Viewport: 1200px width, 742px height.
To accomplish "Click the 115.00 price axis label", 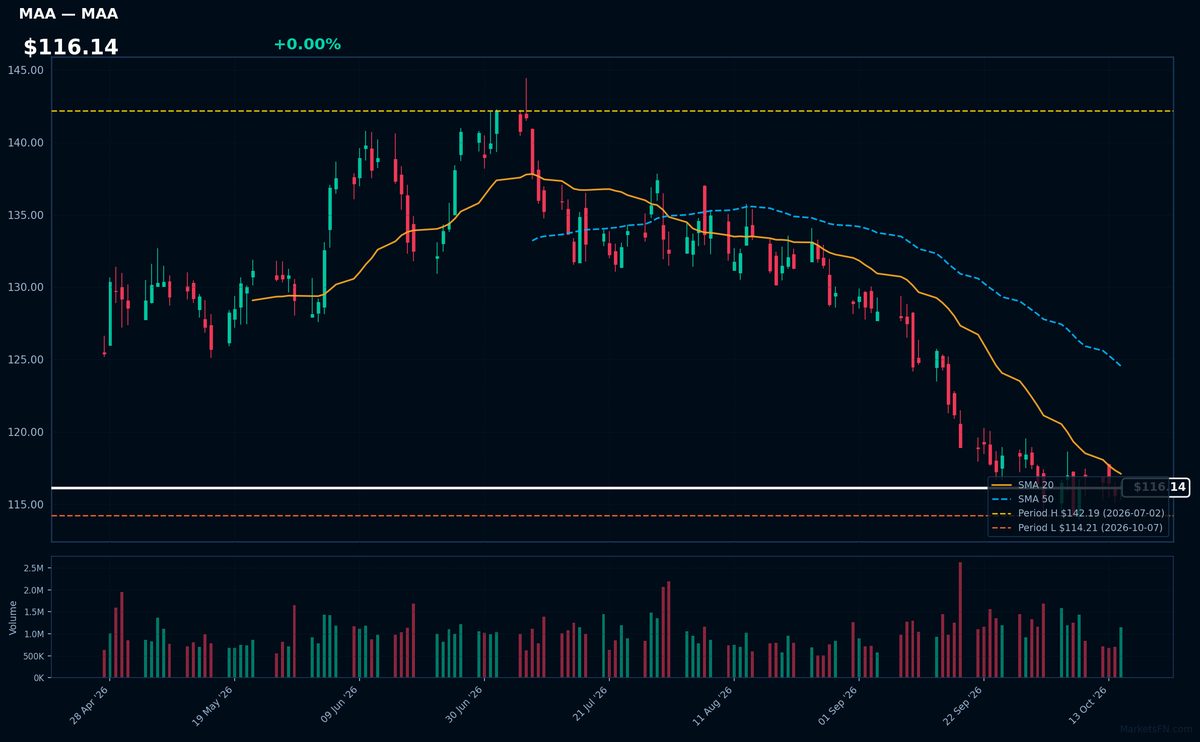I will tap(26, 505).
